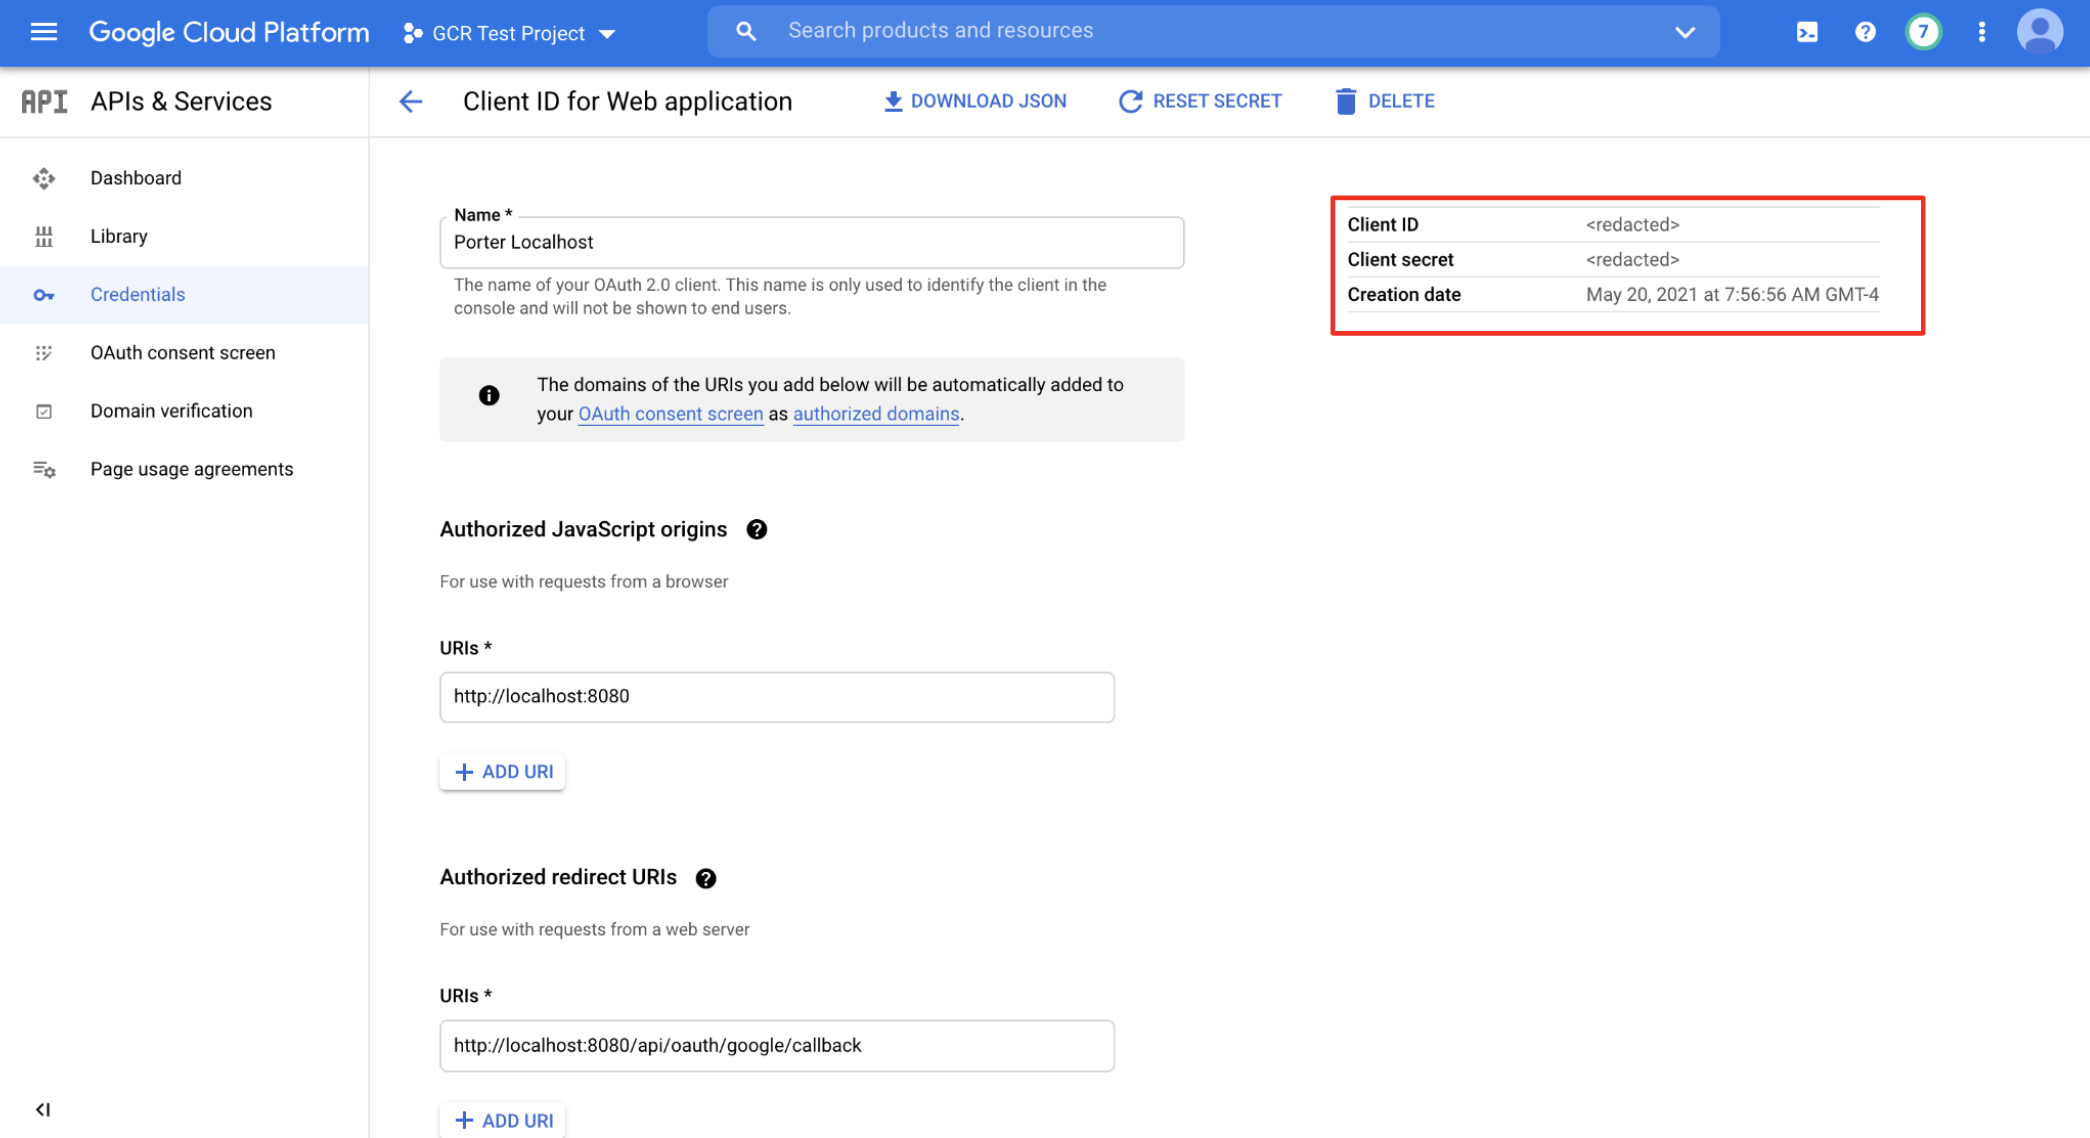This screenshot has height=1138, width=2090.
Task: Open the user account avatar
Action: click(x=2040, y=32)
